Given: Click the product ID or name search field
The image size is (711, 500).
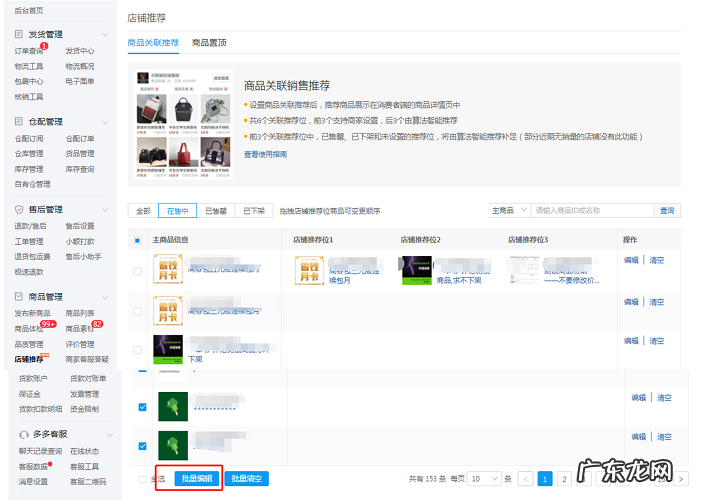Looking at the screenshot, I should pos(592,211).
